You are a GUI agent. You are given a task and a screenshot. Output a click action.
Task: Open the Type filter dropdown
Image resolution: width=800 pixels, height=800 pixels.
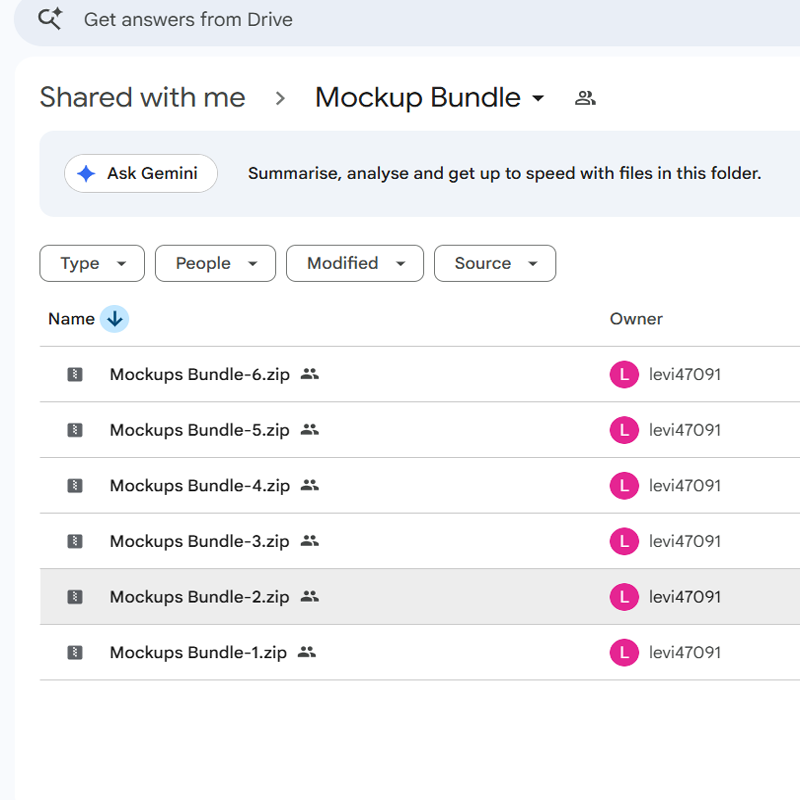pyautogui.click(x=92, y=263)
